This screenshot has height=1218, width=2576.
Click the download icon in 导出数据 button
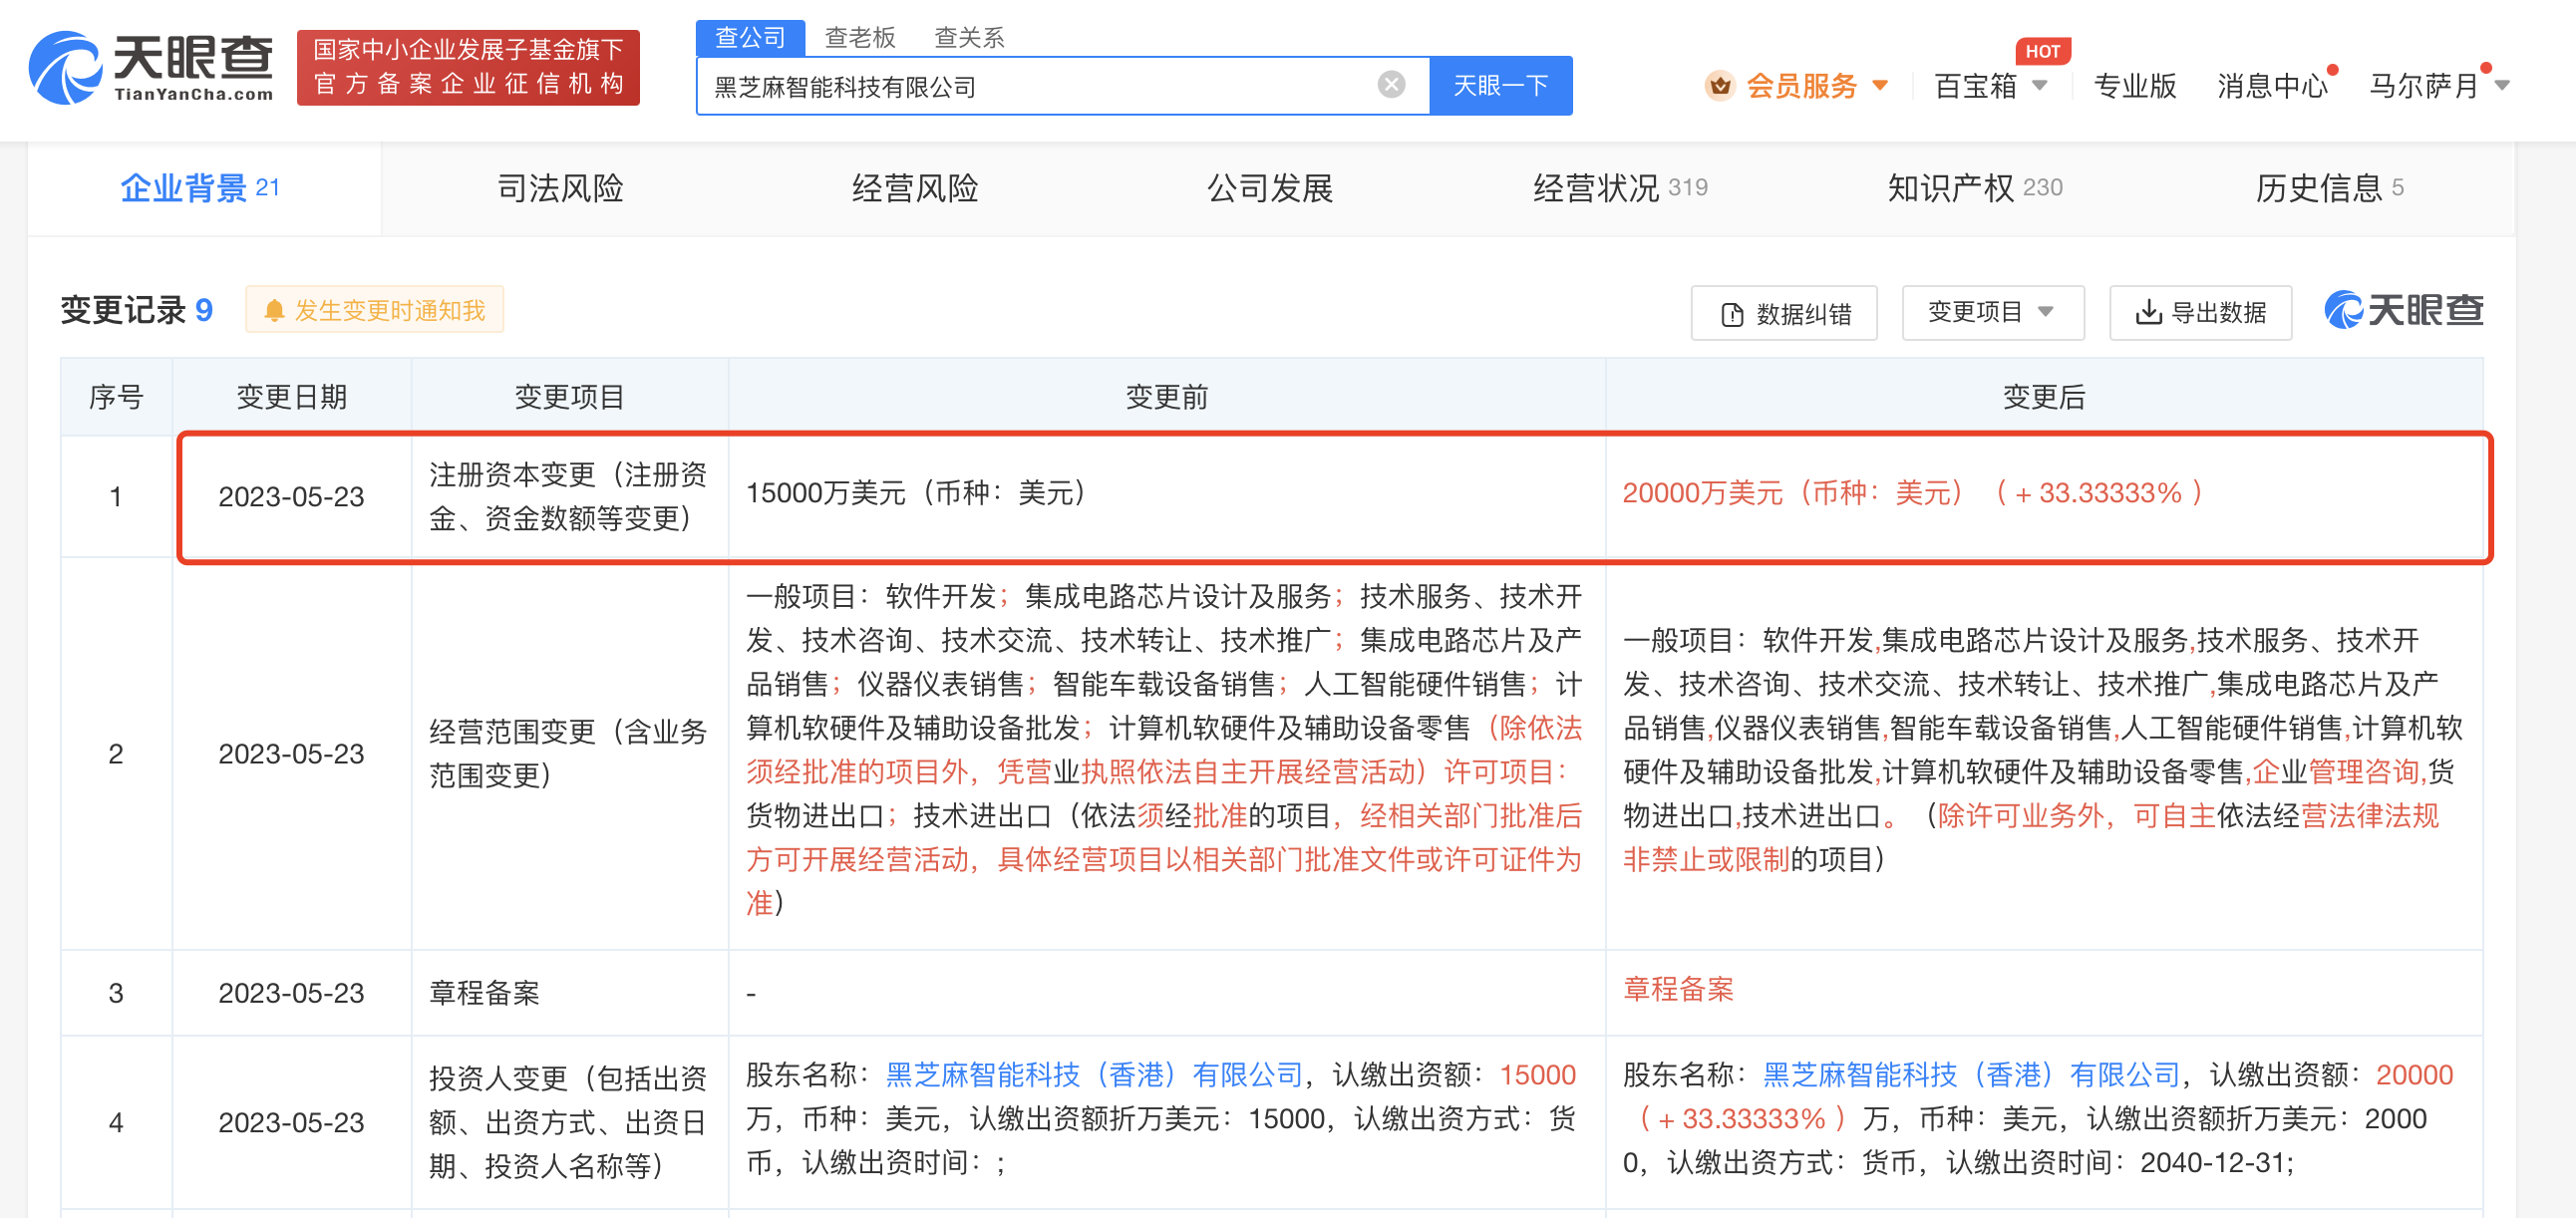(x=2148, y=313)
